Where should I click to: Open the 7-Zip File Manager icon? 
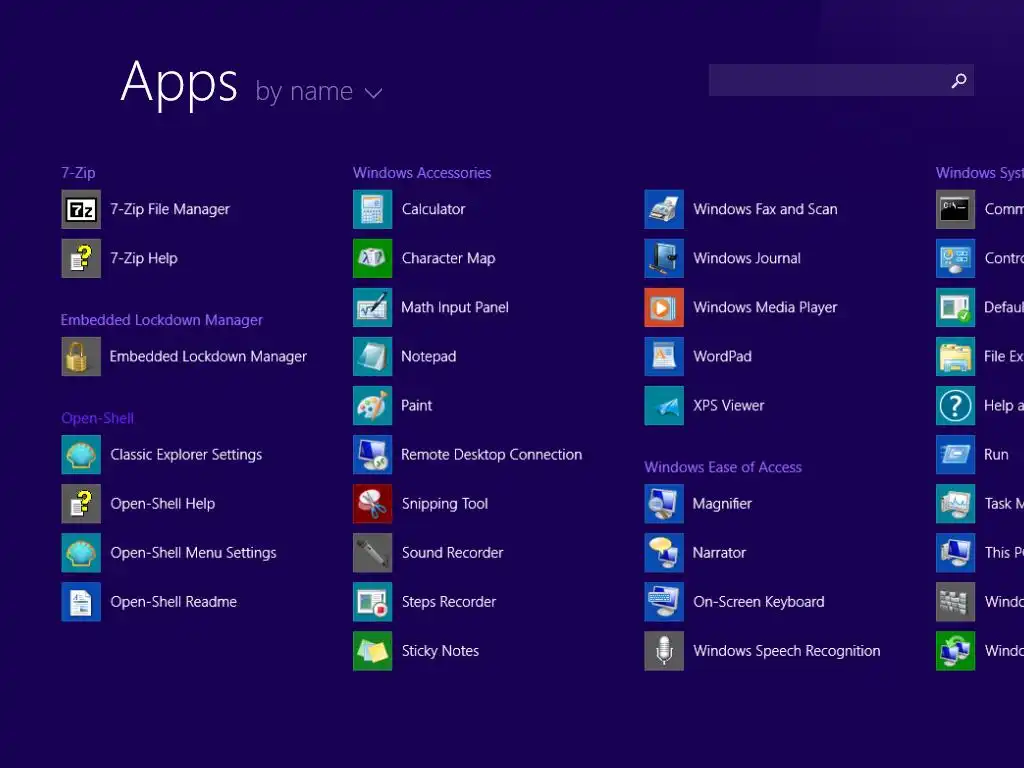point(81,209)
